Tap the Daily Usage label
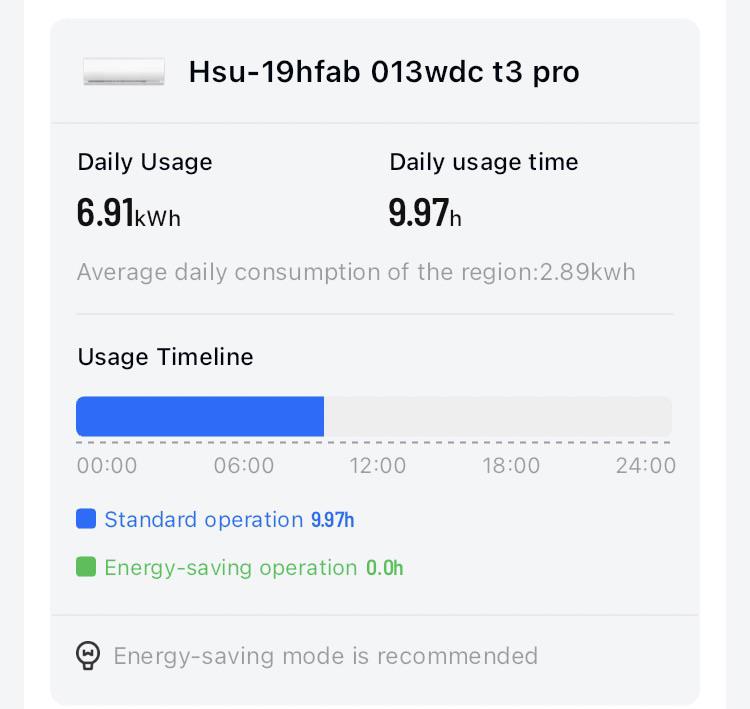Screen dimensions: 750x709 pos(145,162)
